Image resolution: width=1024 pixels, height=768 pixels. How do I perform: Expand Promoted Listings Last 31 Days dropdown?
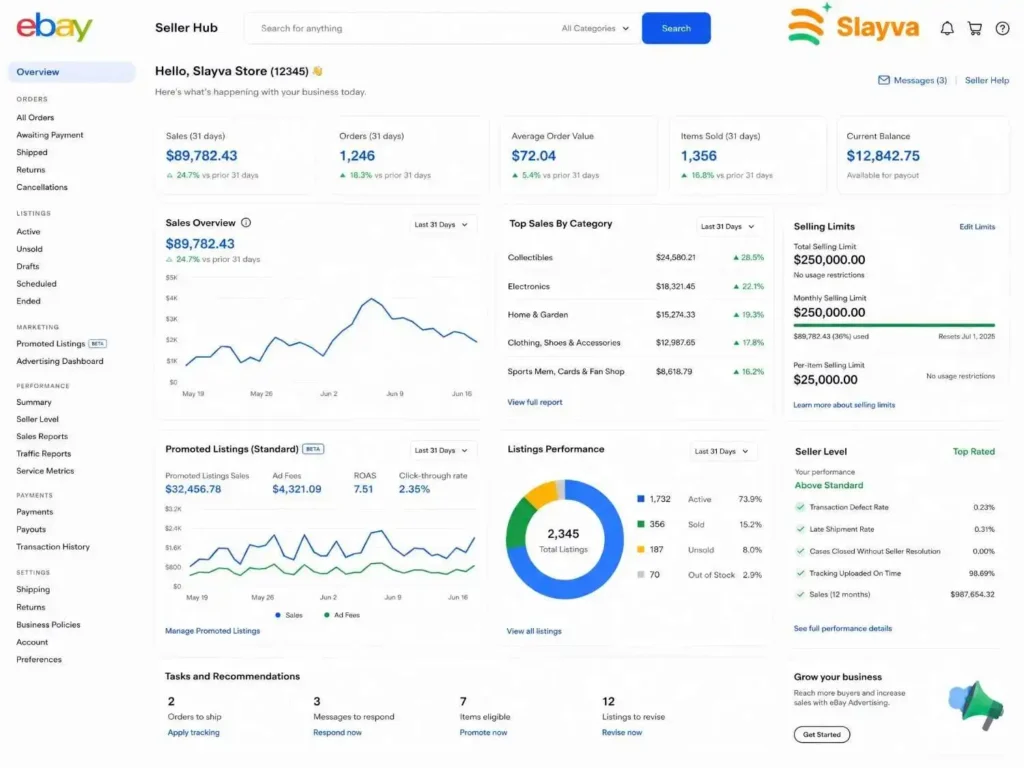(x=441, y=450)
